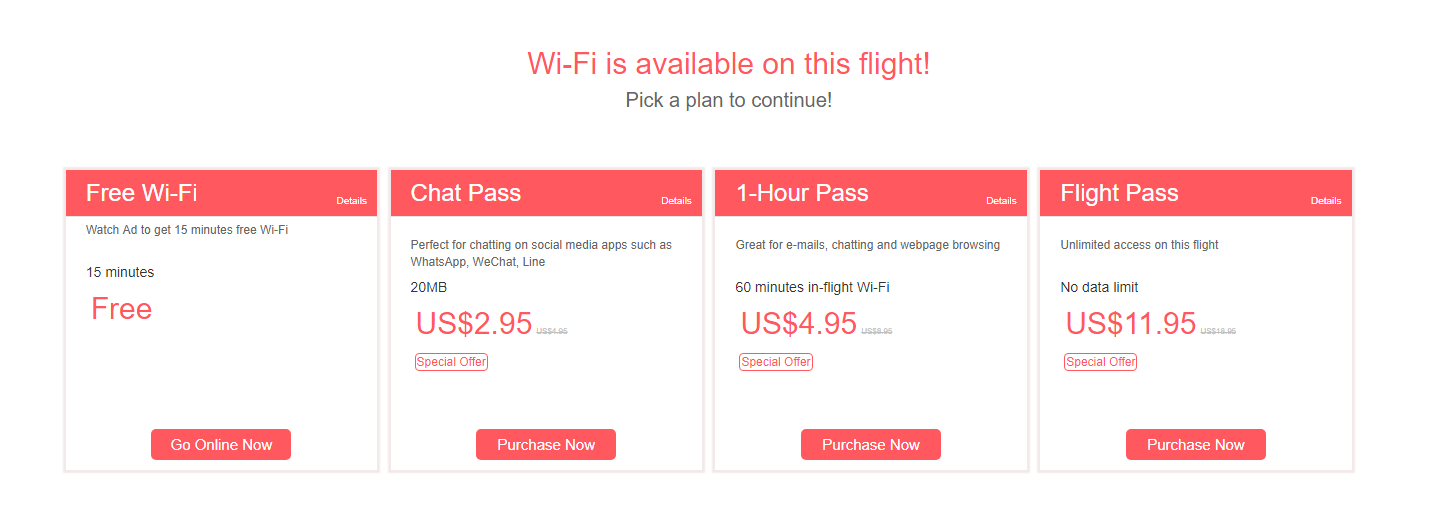This screenshot has height=531, width=1440.
Task: Click the Go Online Now button
Action: (221, 445)
